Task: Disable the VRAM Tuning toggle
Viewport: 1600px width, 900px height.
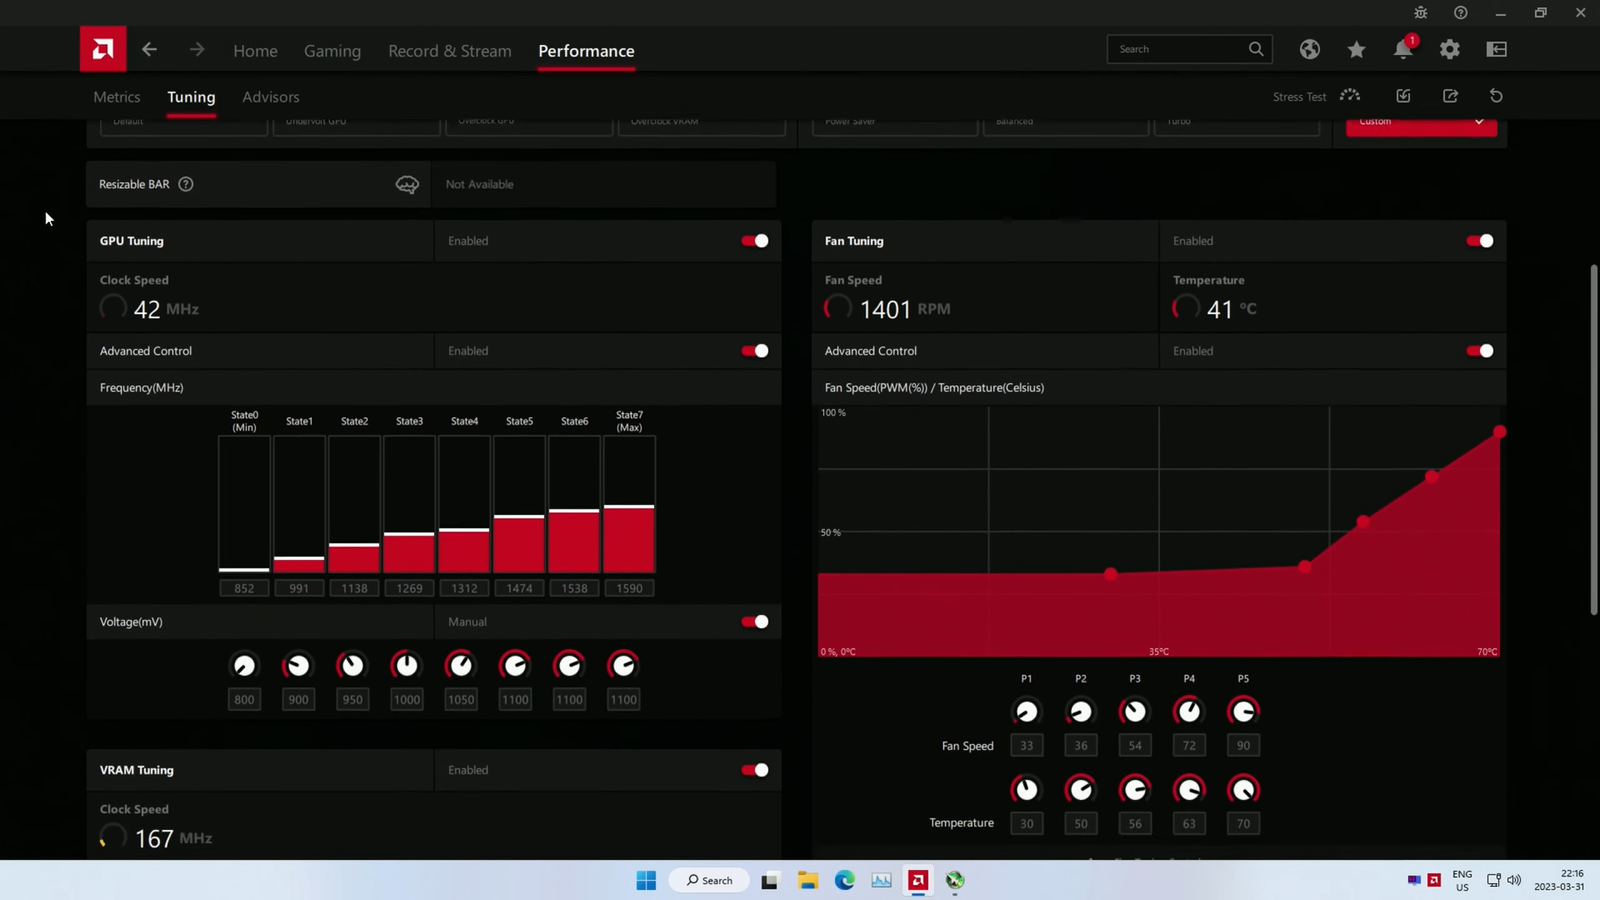Action: click(755, 770)
